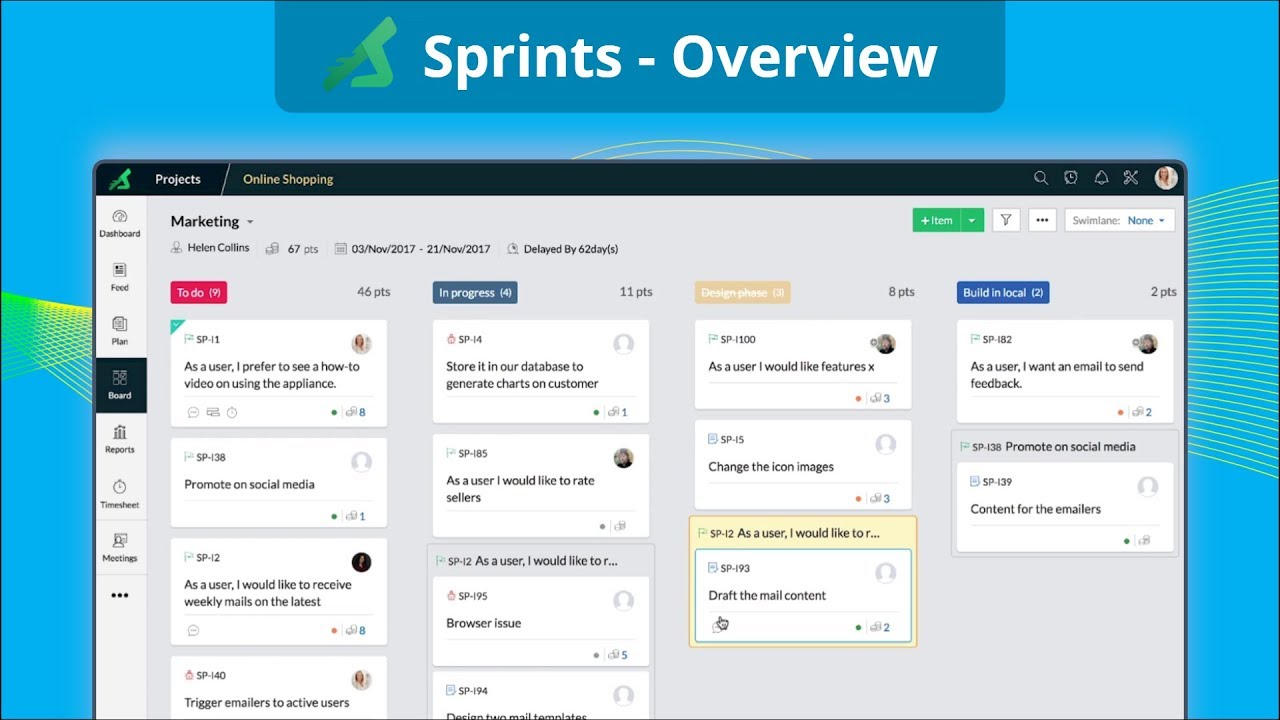Switch to the Feed sidebar tab
This screenshot has width=1280, height=720.
click(120, 277)
